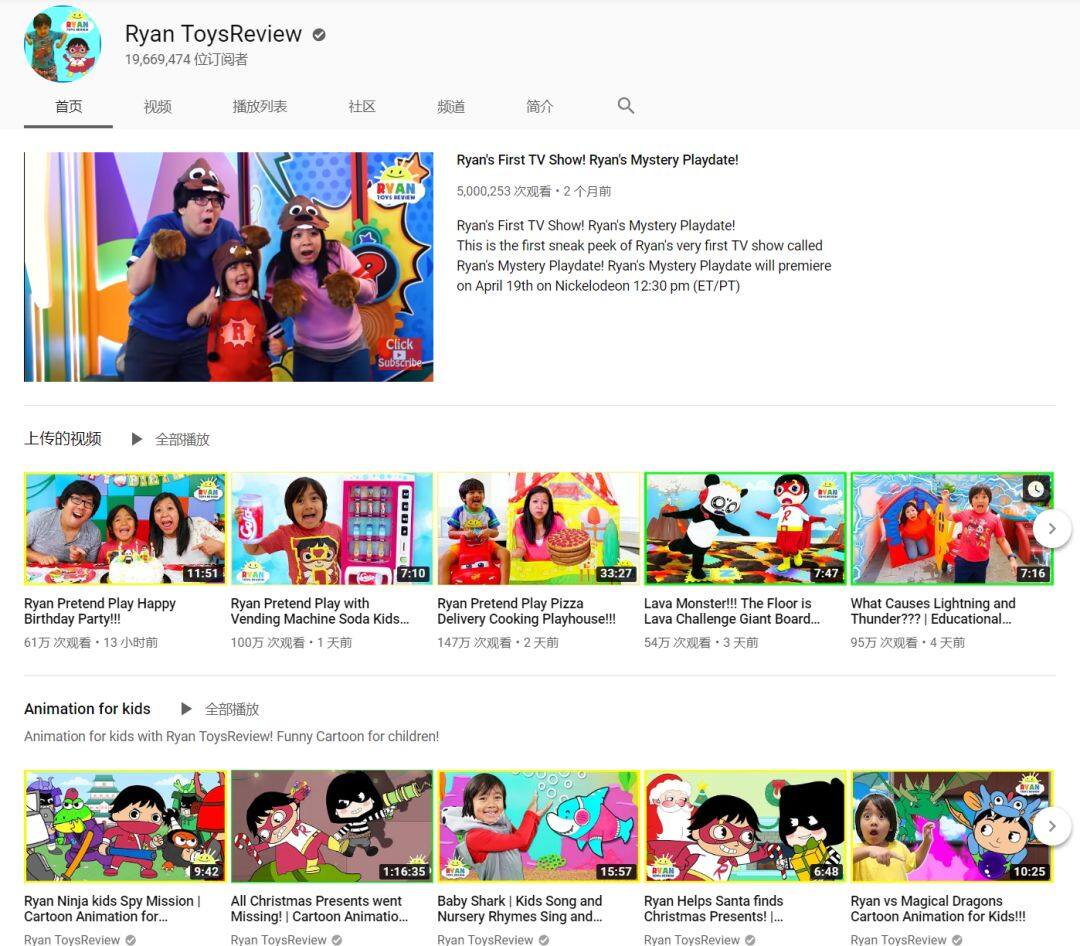Screen dimensions: 1080x946
Task: Open the 播放列表 tab
Action: (260, 107)
